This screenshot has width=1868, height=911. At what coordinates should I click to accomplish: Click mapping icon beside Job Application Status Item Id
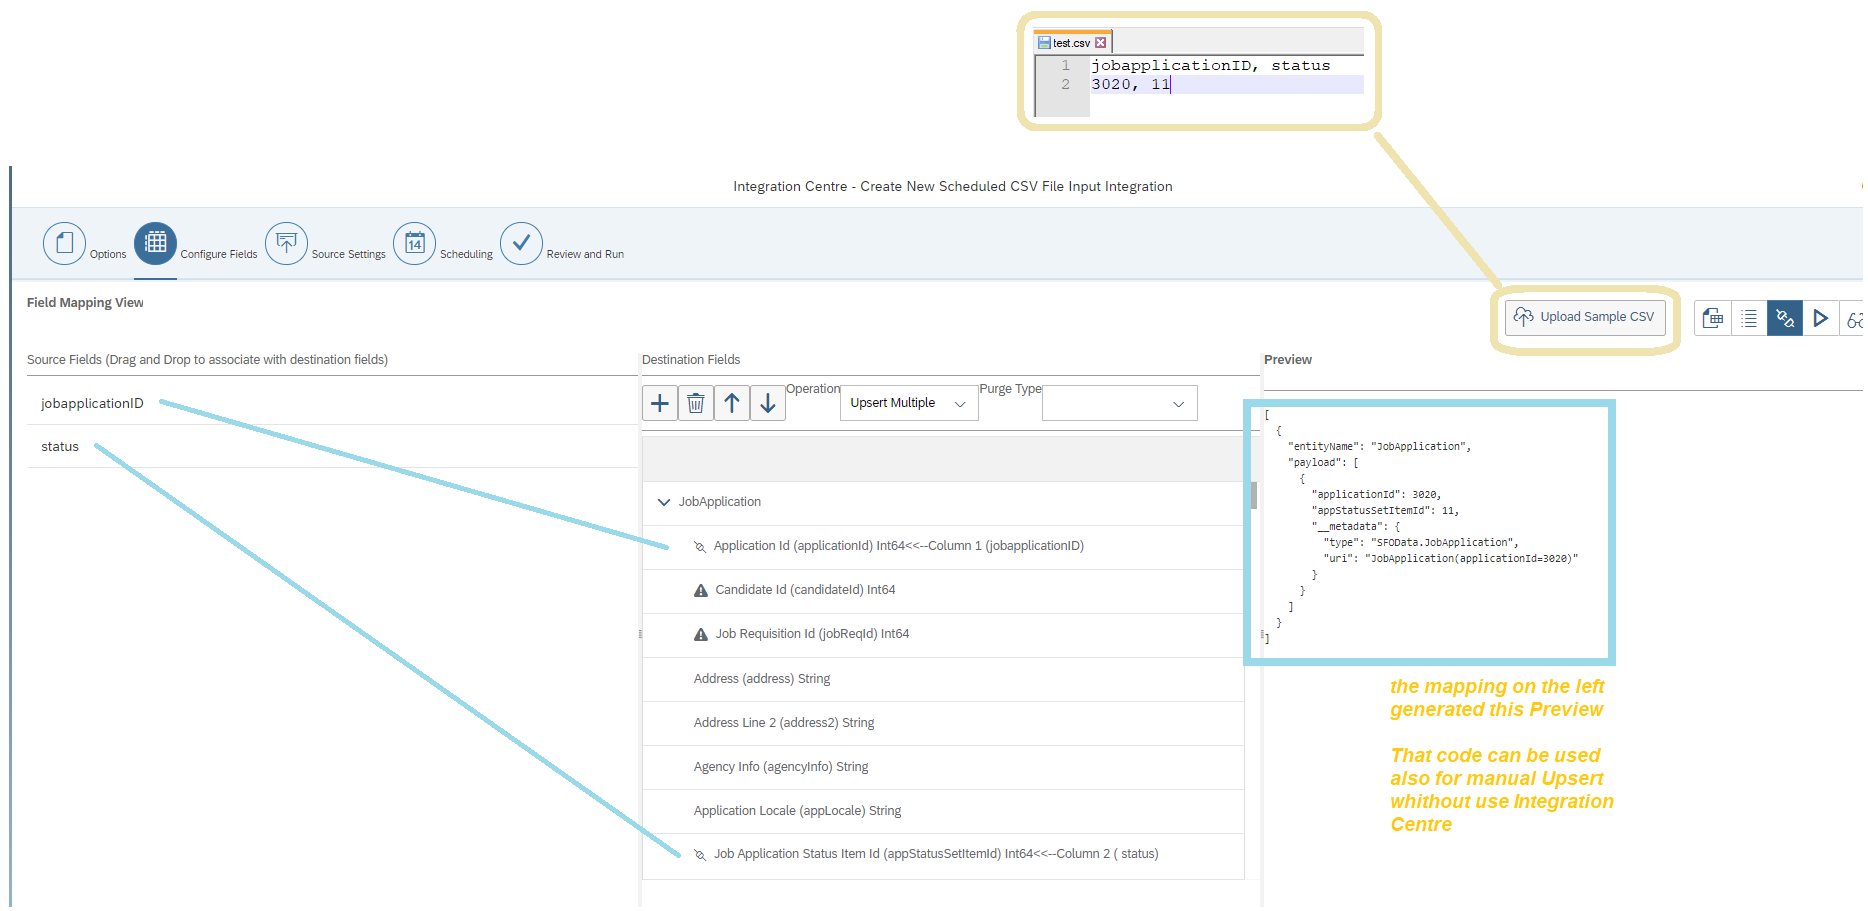700,854
